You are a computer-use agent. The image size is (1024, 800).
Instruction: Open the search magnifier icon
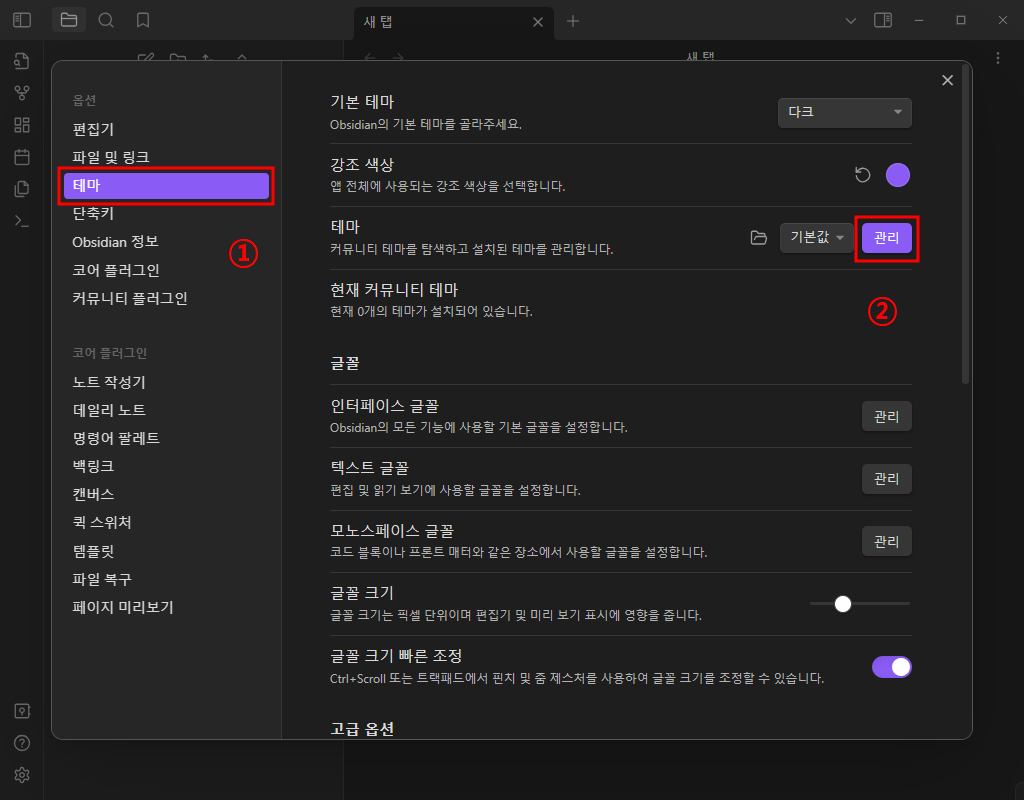tap(106, 20)
